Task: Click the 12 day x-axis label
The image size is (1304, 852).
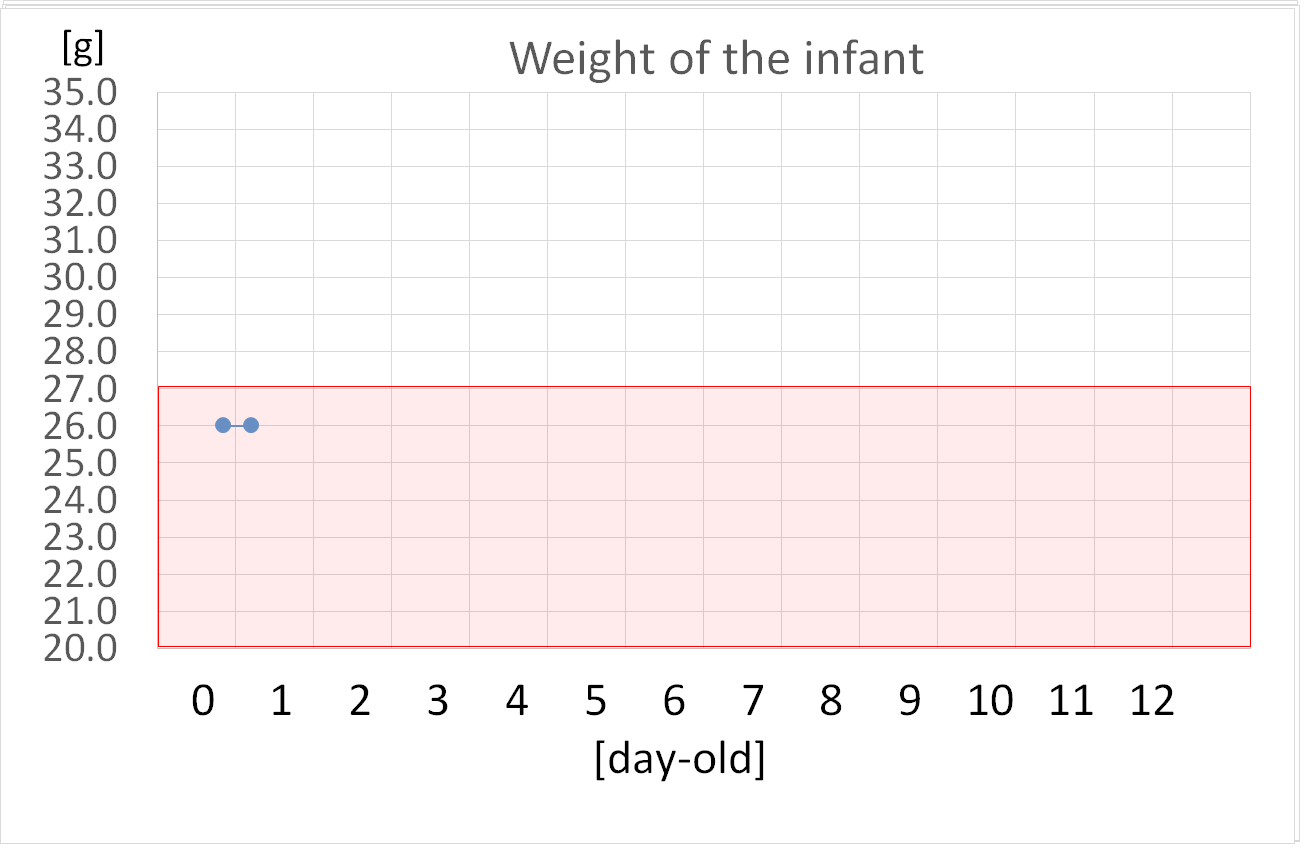Action: [x=1151, y=702]
